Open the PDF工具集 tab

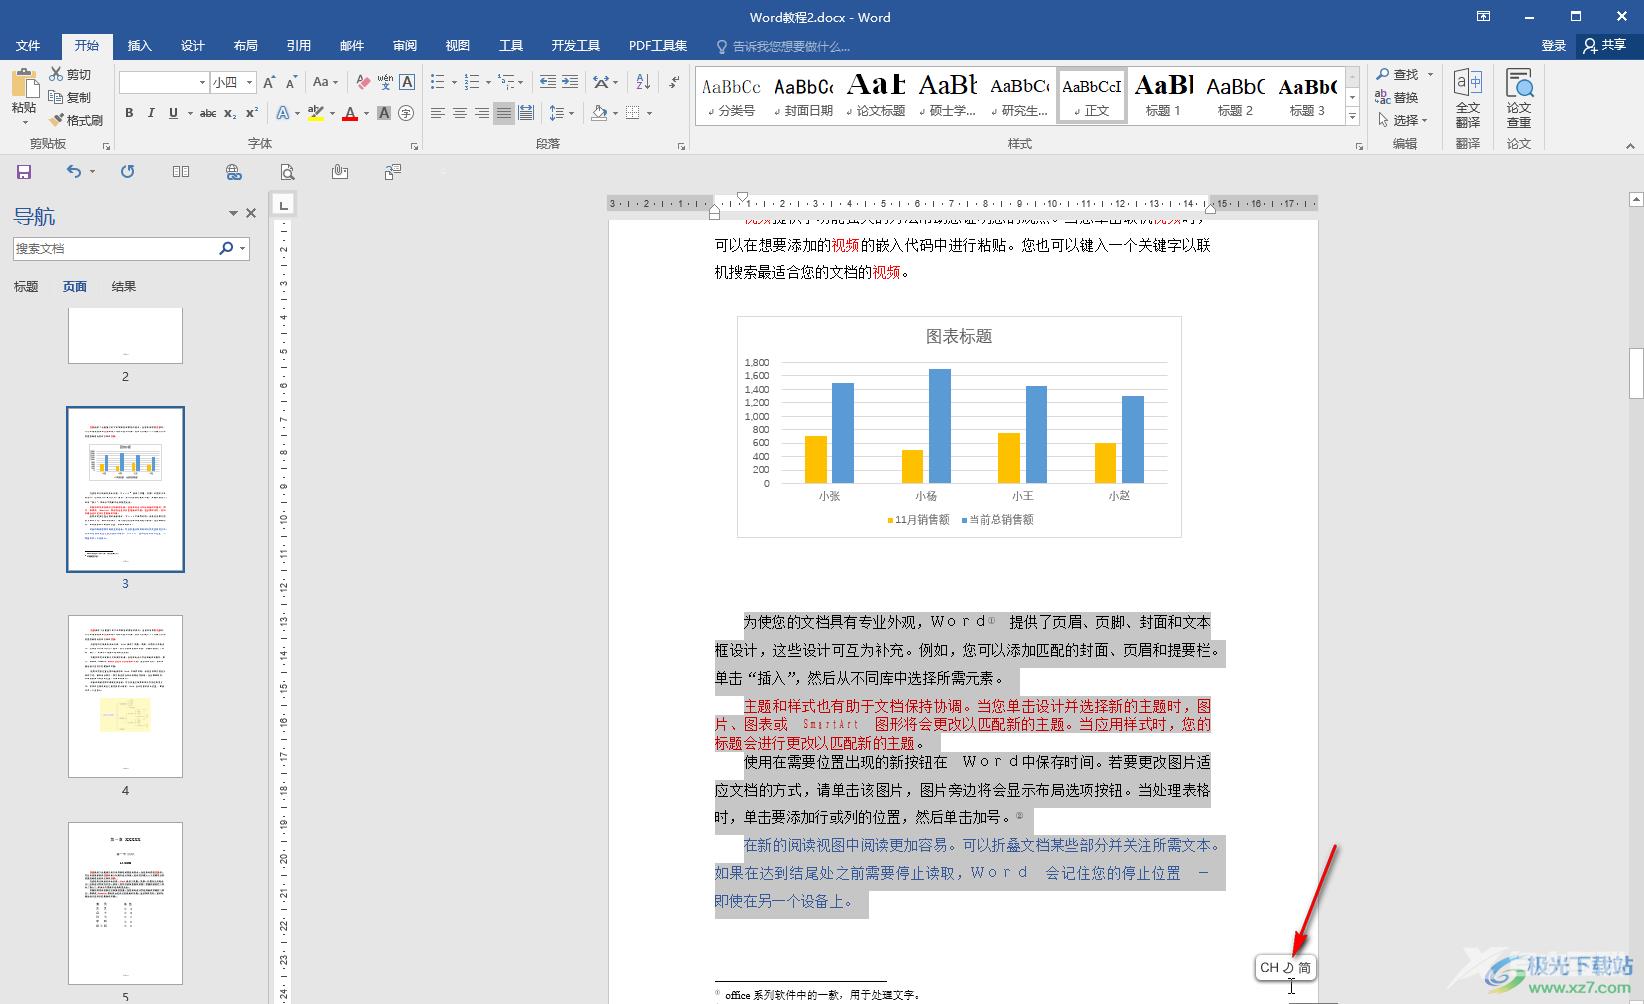tap(658, 45)
